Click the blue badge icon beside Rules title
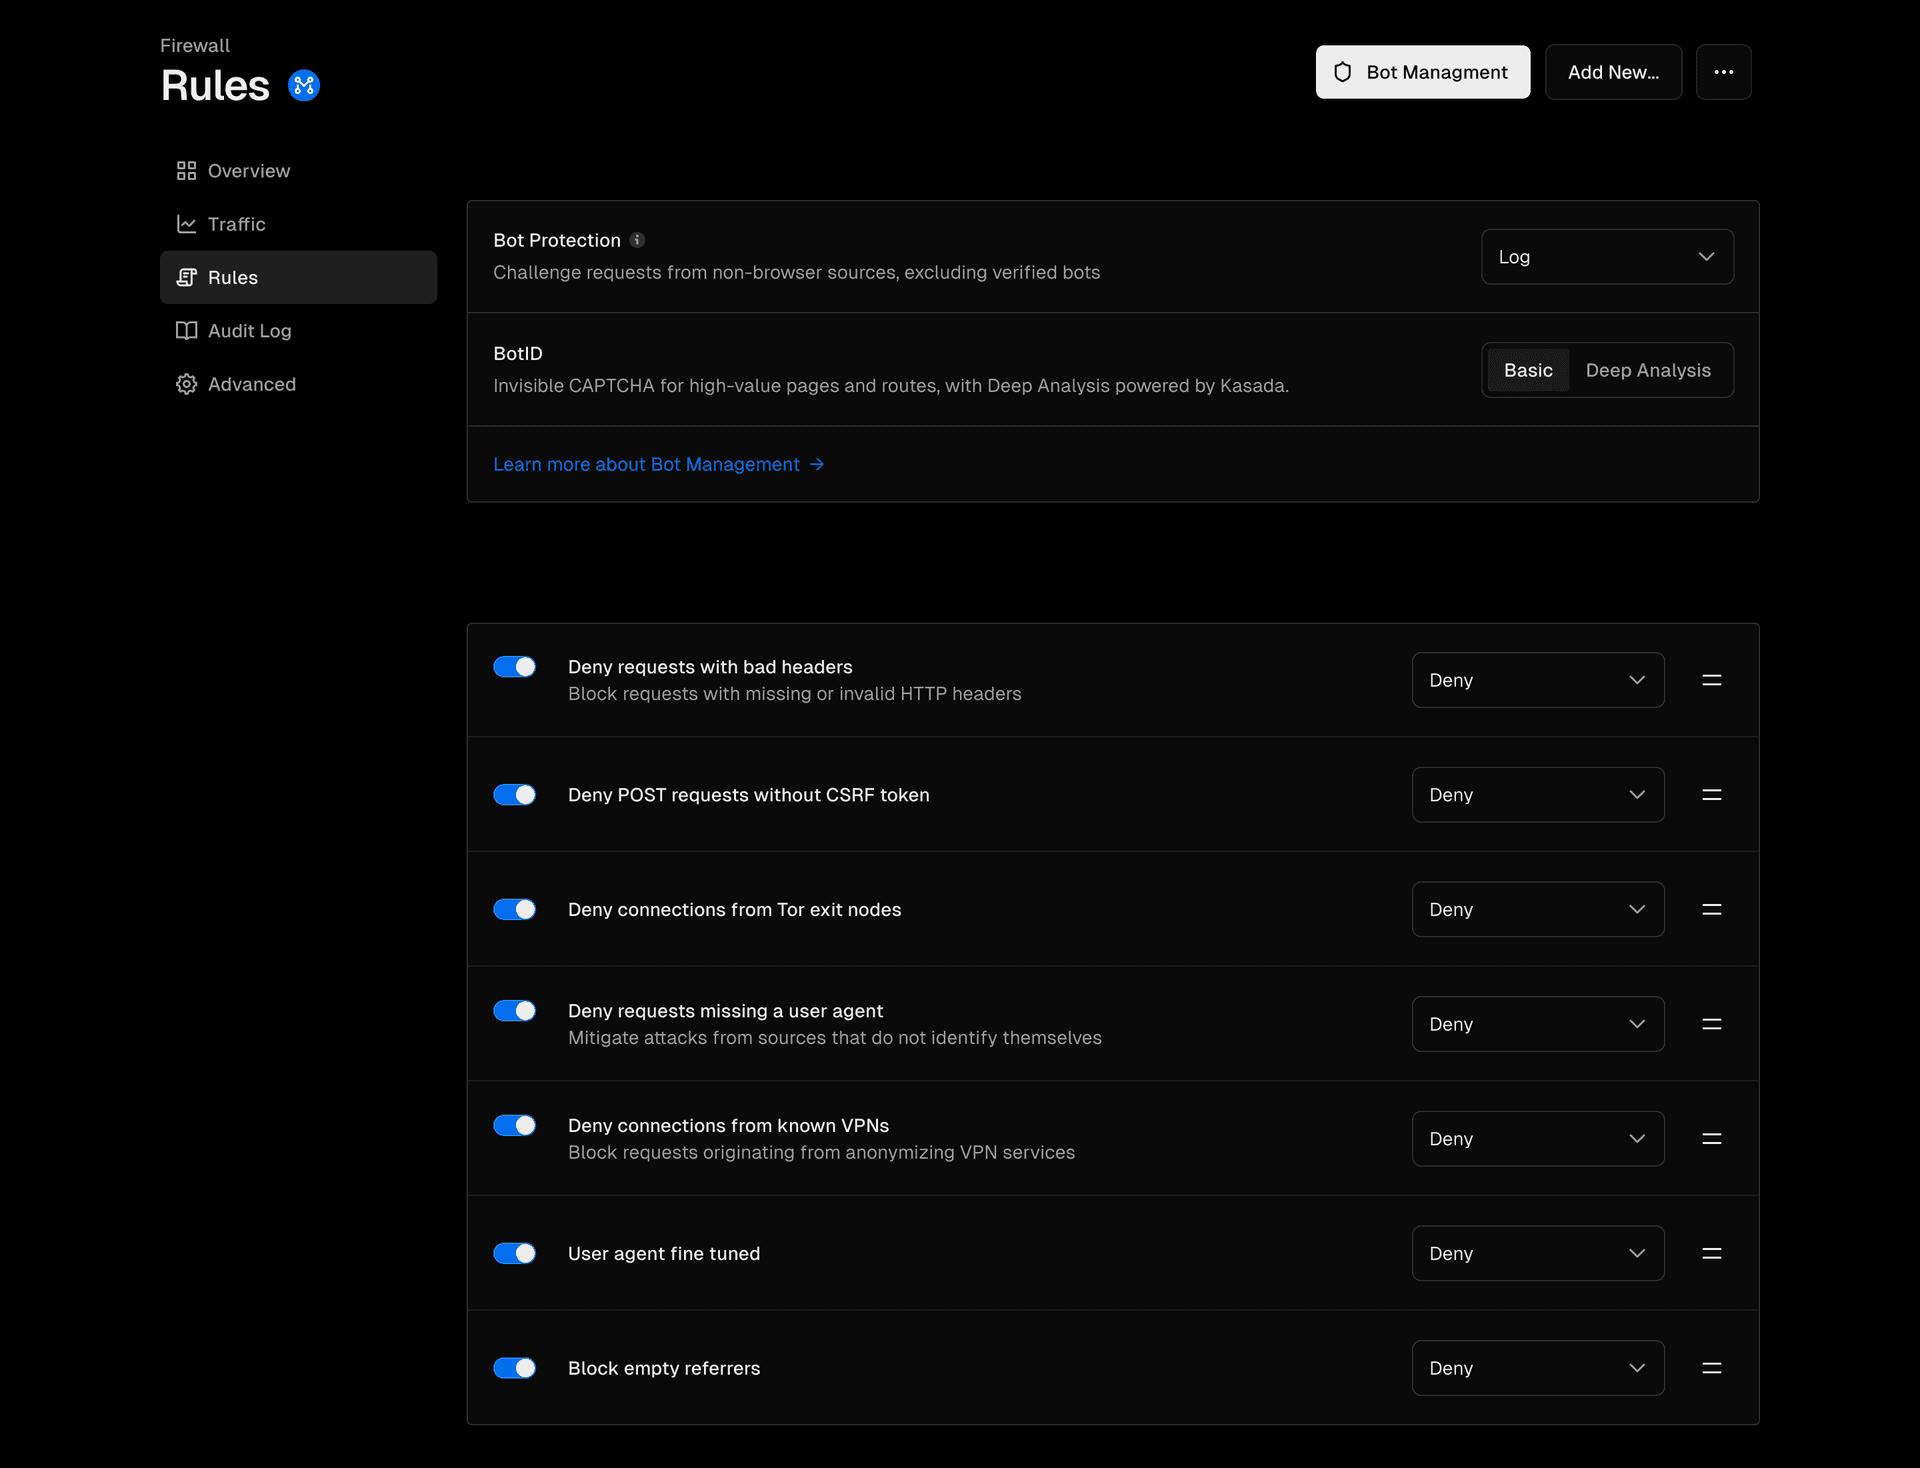 (304, 86)
